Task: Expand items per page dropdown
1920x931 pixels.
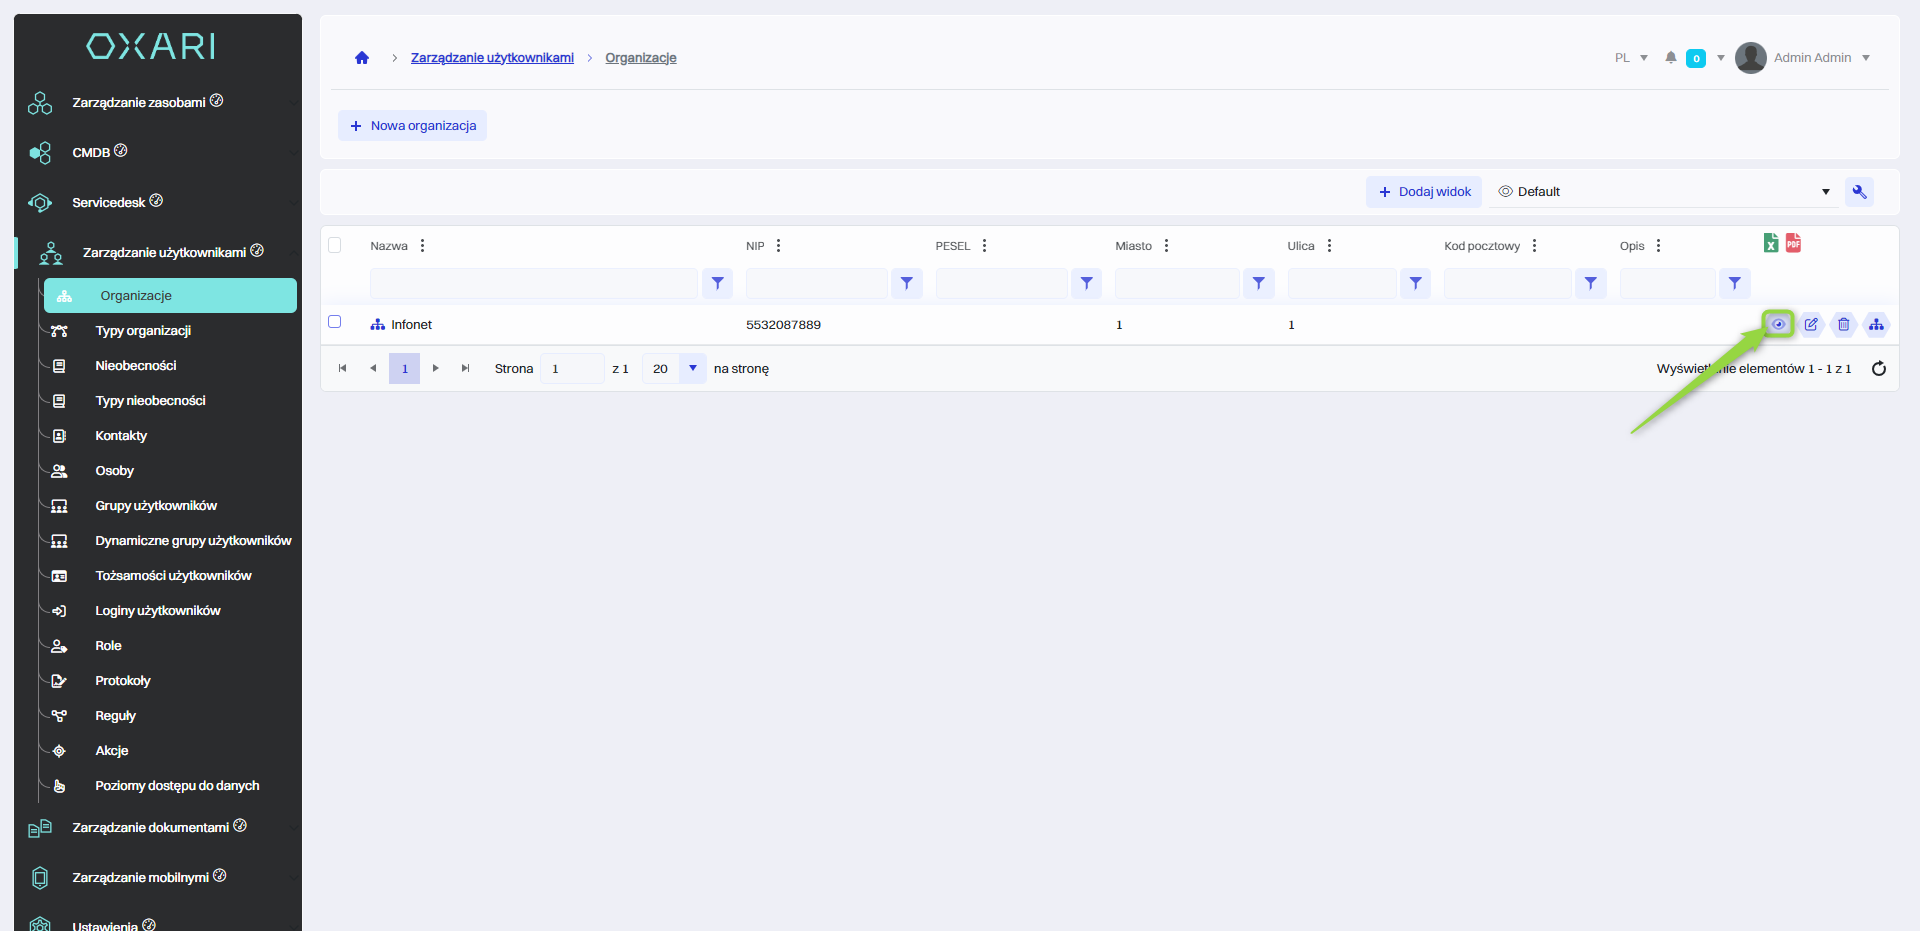Action: [x=692, y=369]
